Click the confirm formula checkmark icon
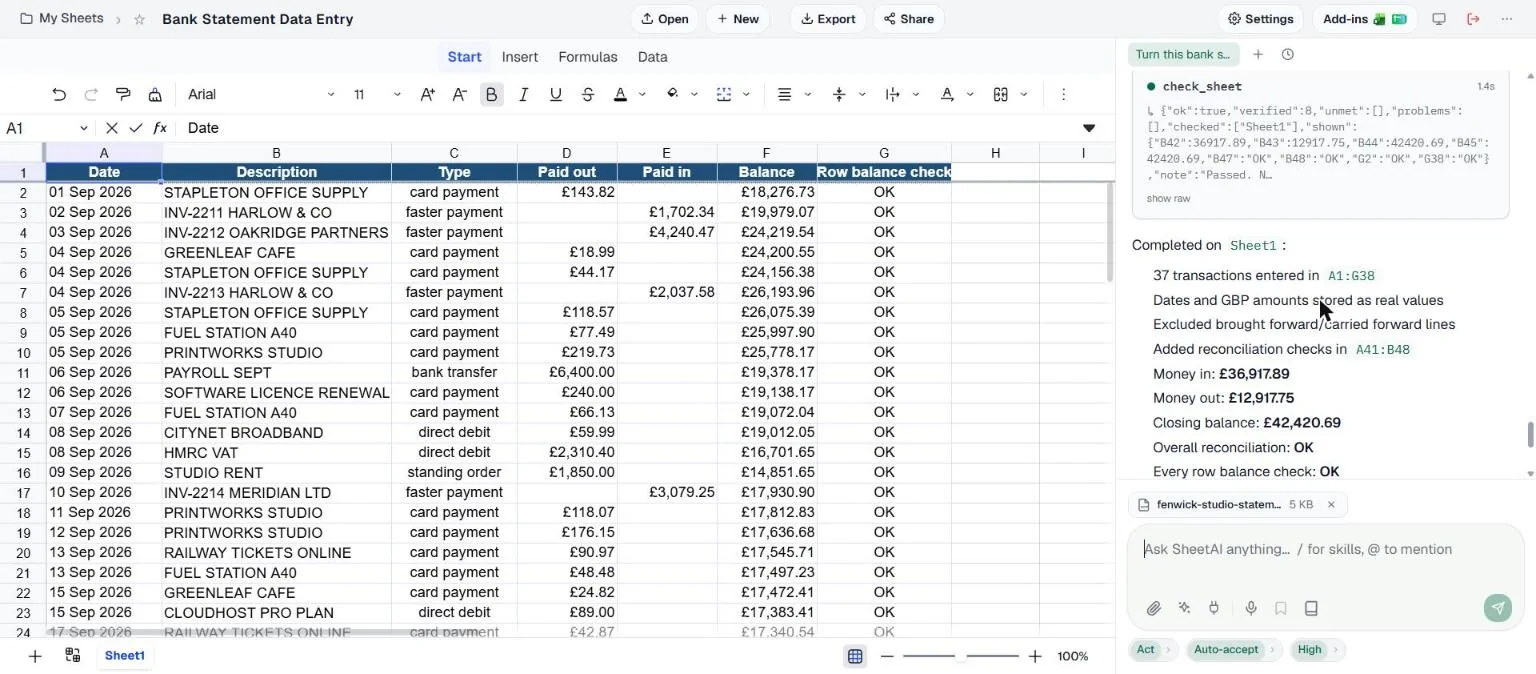Image resolution: width=1536 pixels, height=674 pixels. point(136,128)
